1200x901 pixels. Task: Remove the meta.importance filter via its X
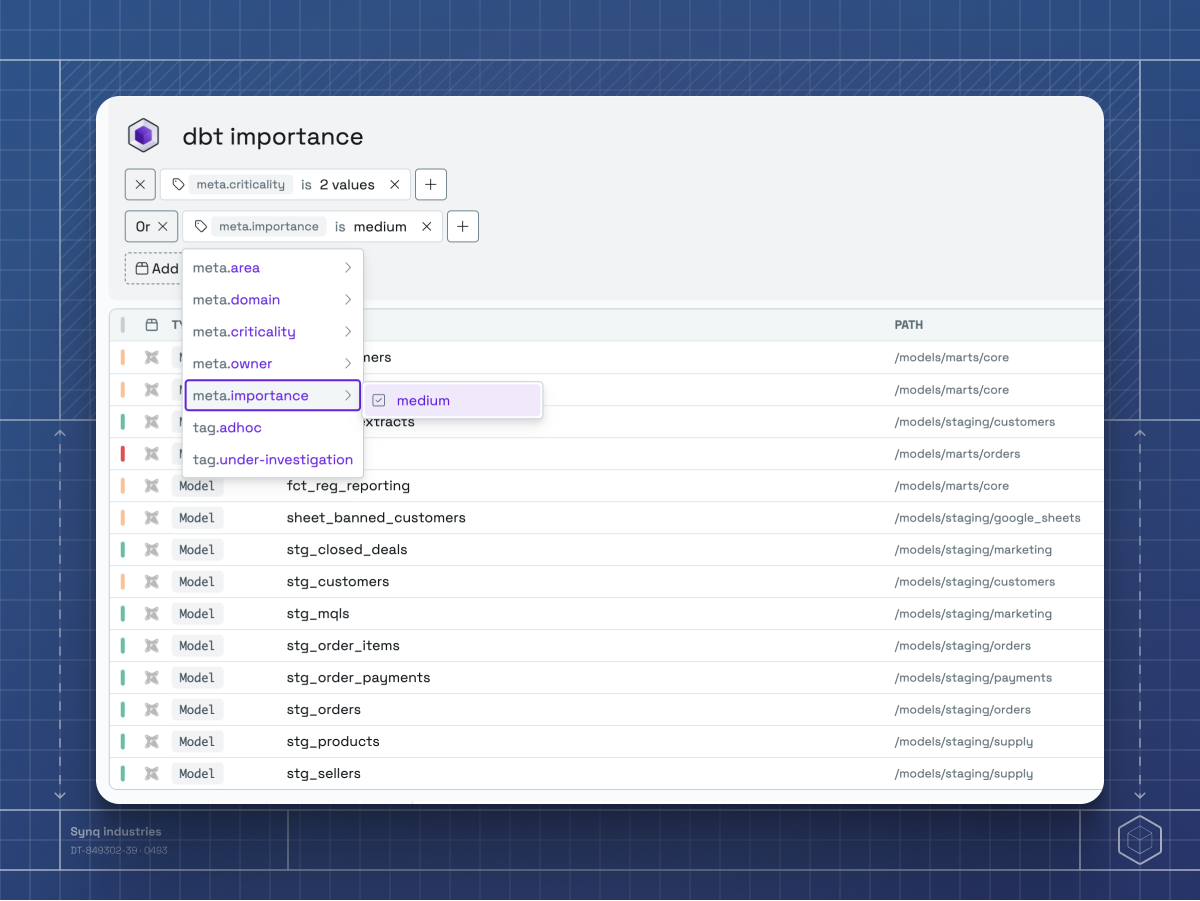427,226
